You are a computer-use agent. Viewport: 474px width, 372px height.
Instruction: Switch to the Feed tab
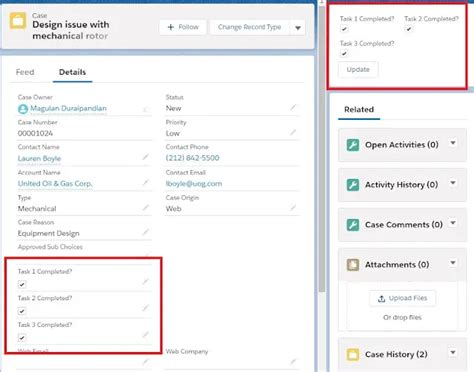point(25,72)
